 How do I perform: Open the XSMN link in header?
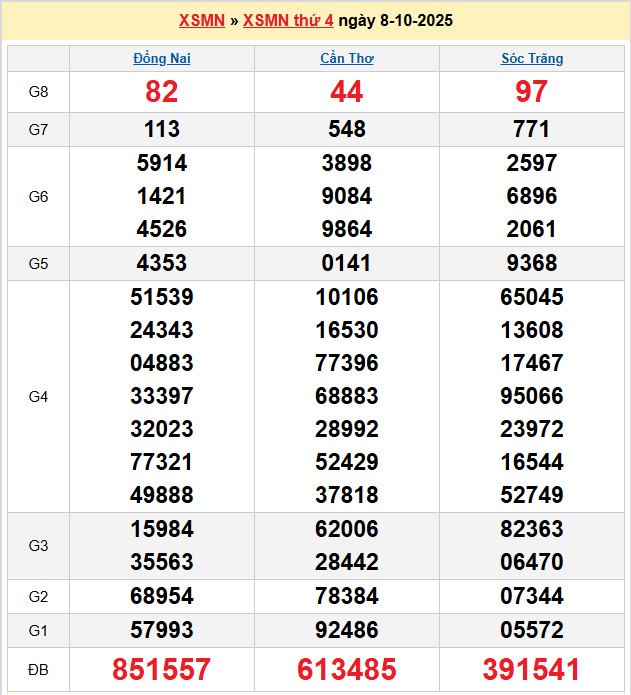pyautogui.click(x=201, y=21)
